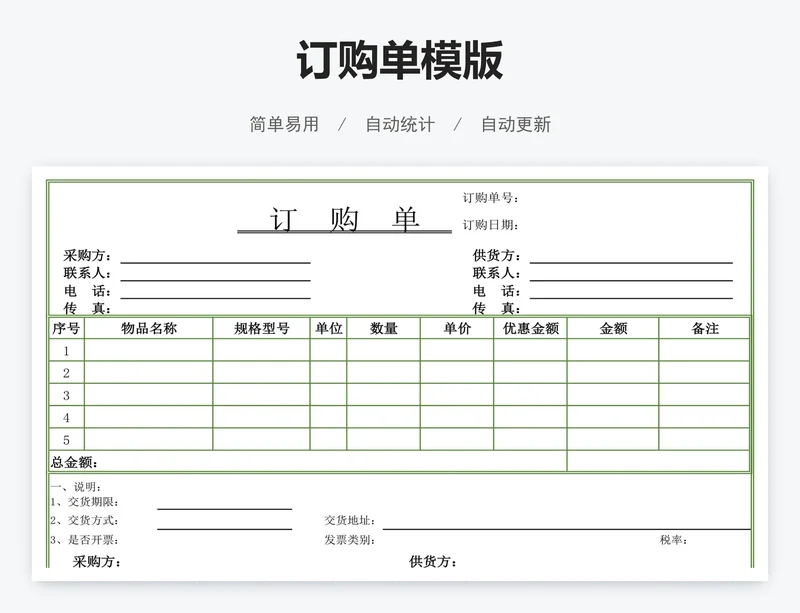Click the 自动统计 subtitle text
The image size is (800, 613).
[400, 125]
